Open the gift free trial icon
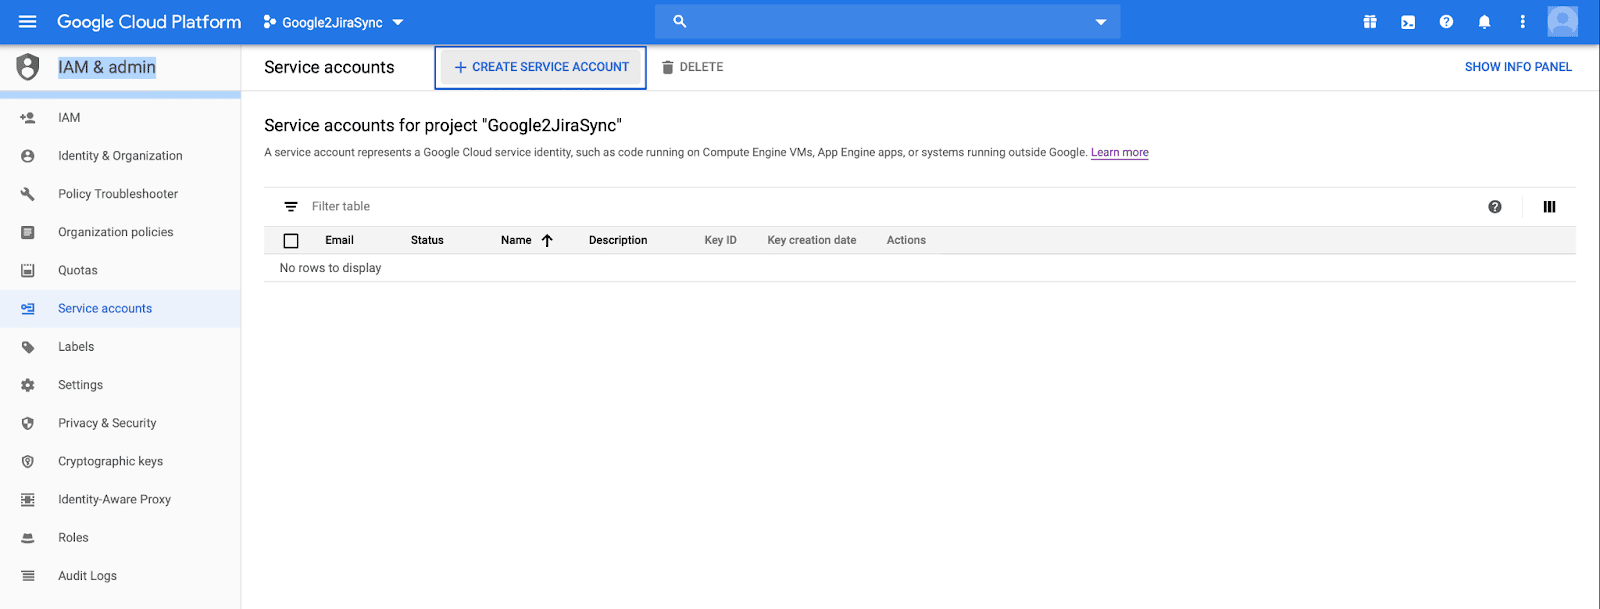 1370,21
